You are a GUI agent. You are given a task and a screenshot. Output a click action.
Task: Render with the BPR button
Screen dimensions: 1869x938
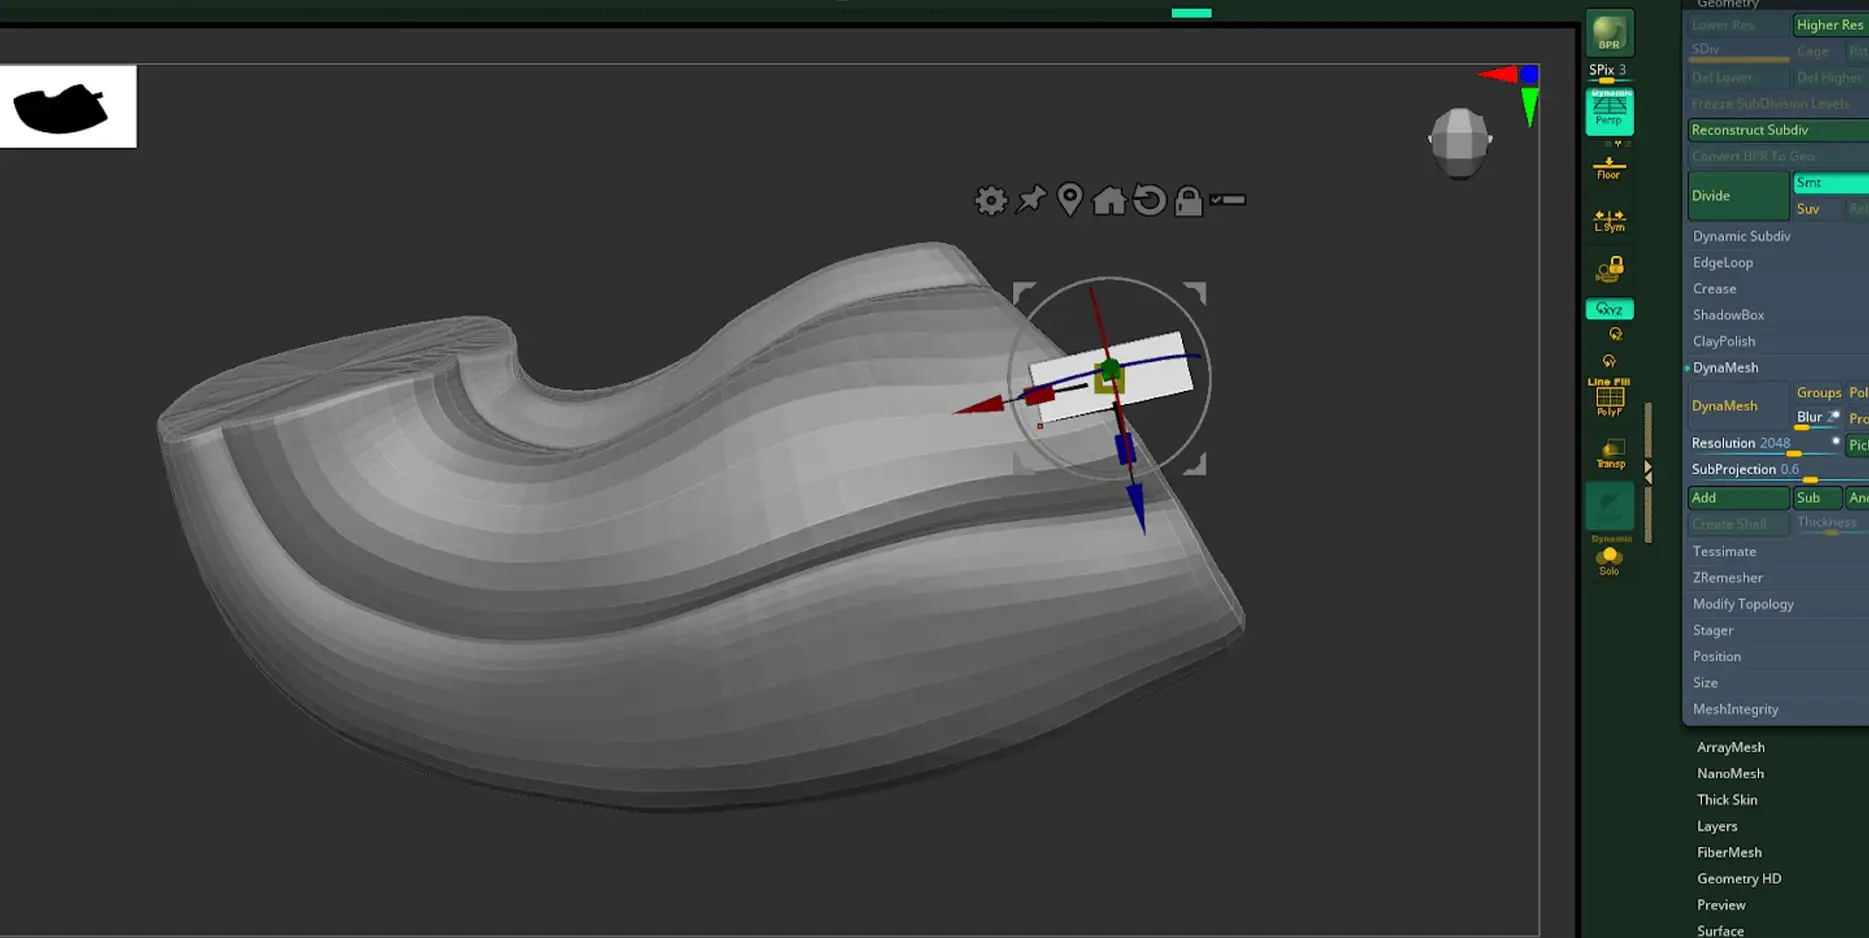[x=1609, y=34]
